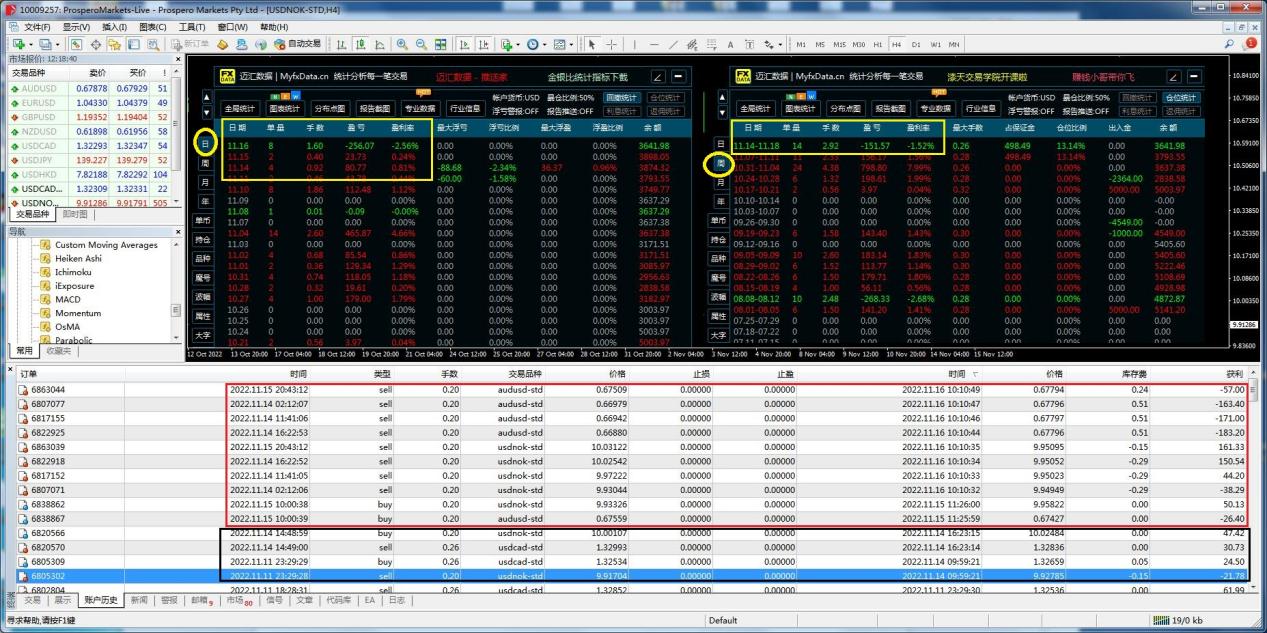The width and height of the screenshot is (1267, 633).
Task: Select the D1 timeframe
Action: pos(916,44)
